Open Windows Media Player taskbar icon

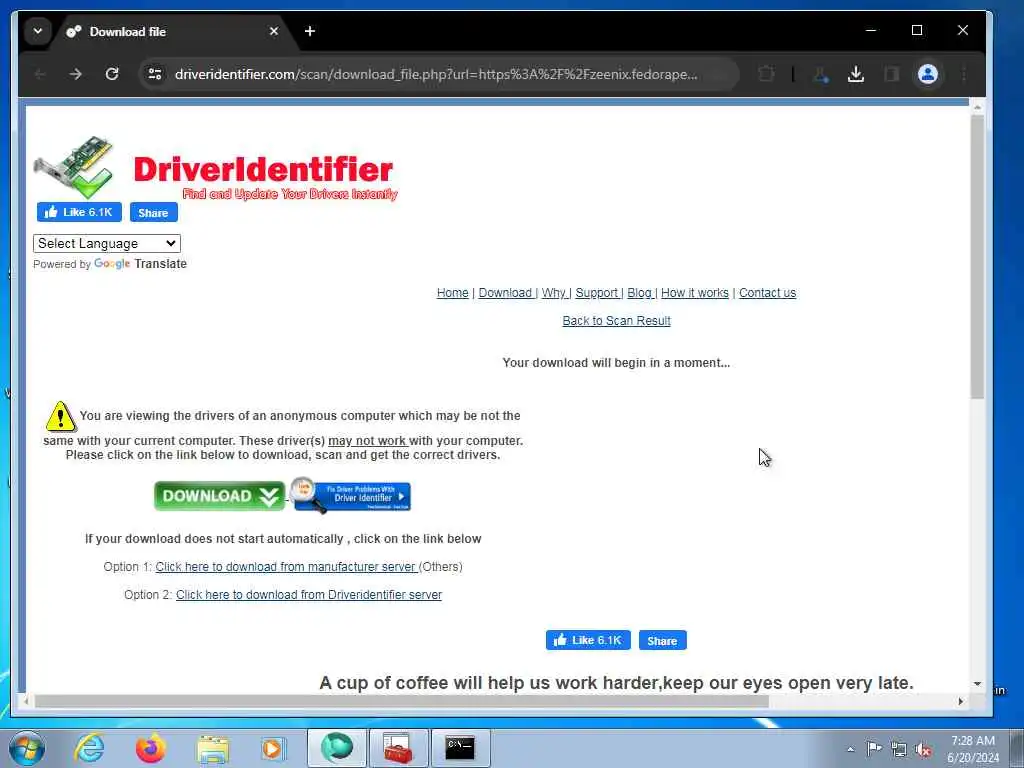point(274,748)
